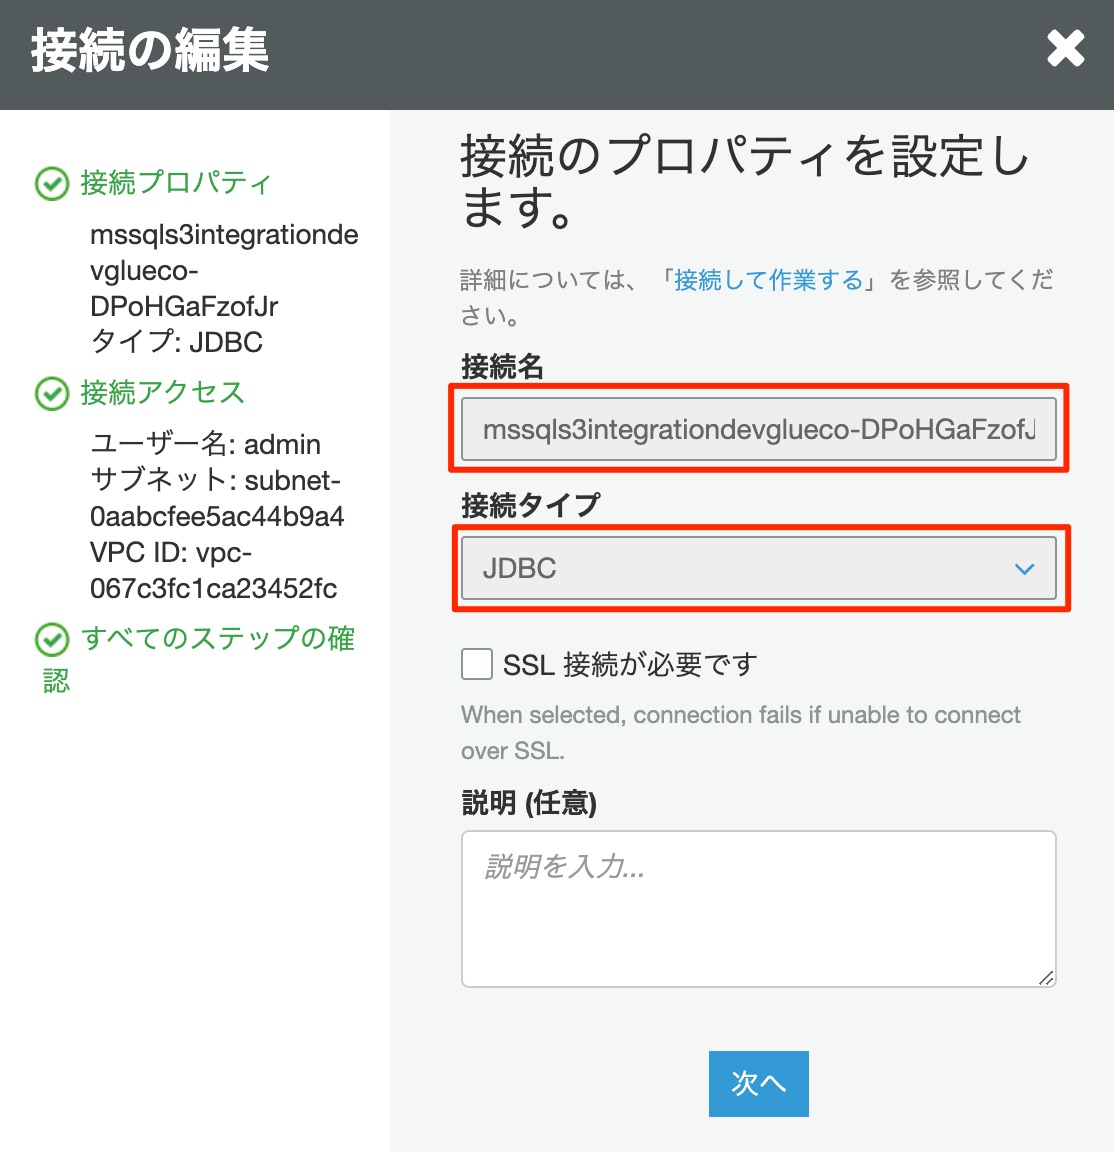This screenshot has width=1114, height=1152.
Task: Click the 次へ button
Action: [x=758, y=1084]
